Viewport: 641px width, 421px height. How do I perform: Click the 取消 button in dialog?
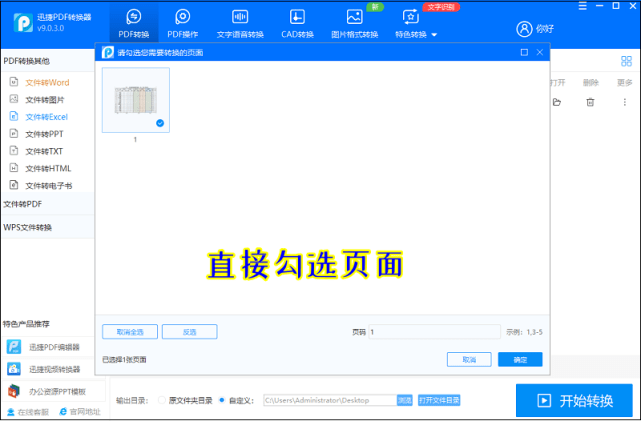pos(469,360)
